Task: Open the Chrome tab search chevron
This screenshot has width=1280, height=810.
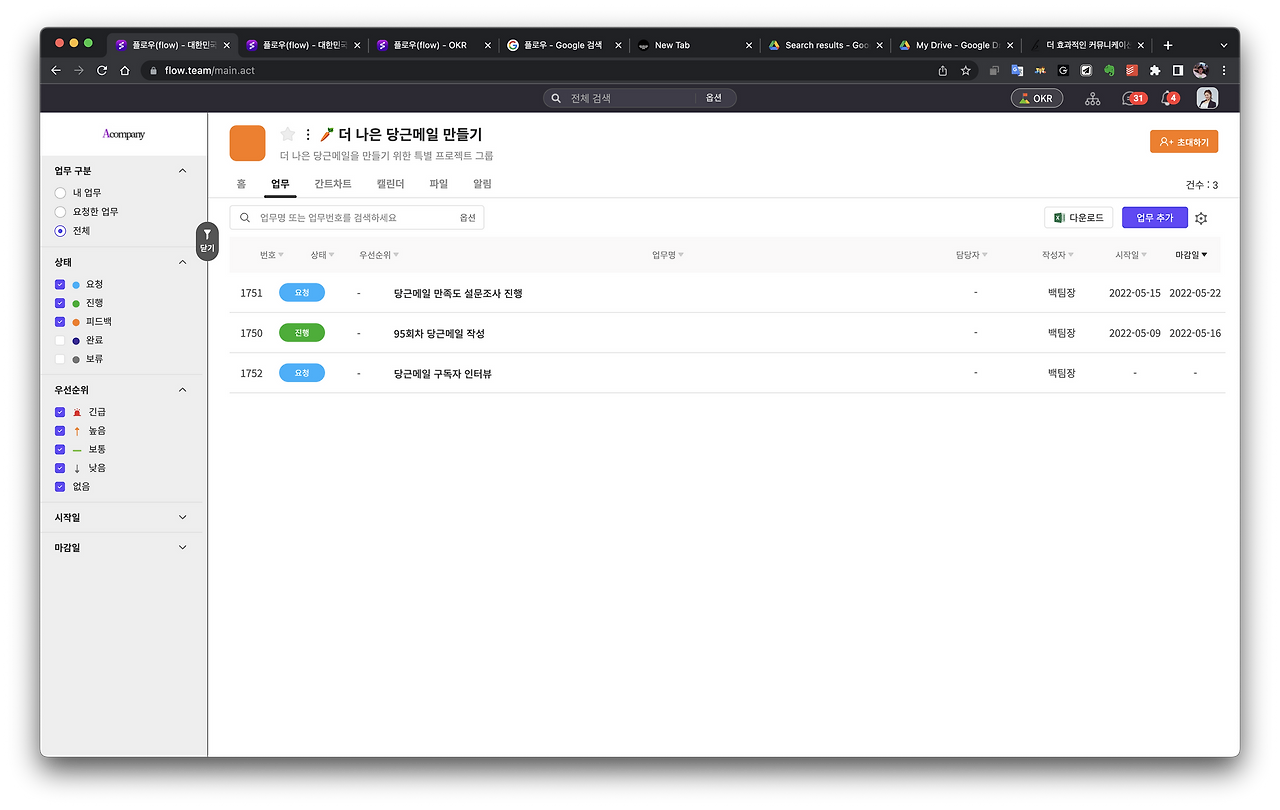Action: click(1223, 45)
